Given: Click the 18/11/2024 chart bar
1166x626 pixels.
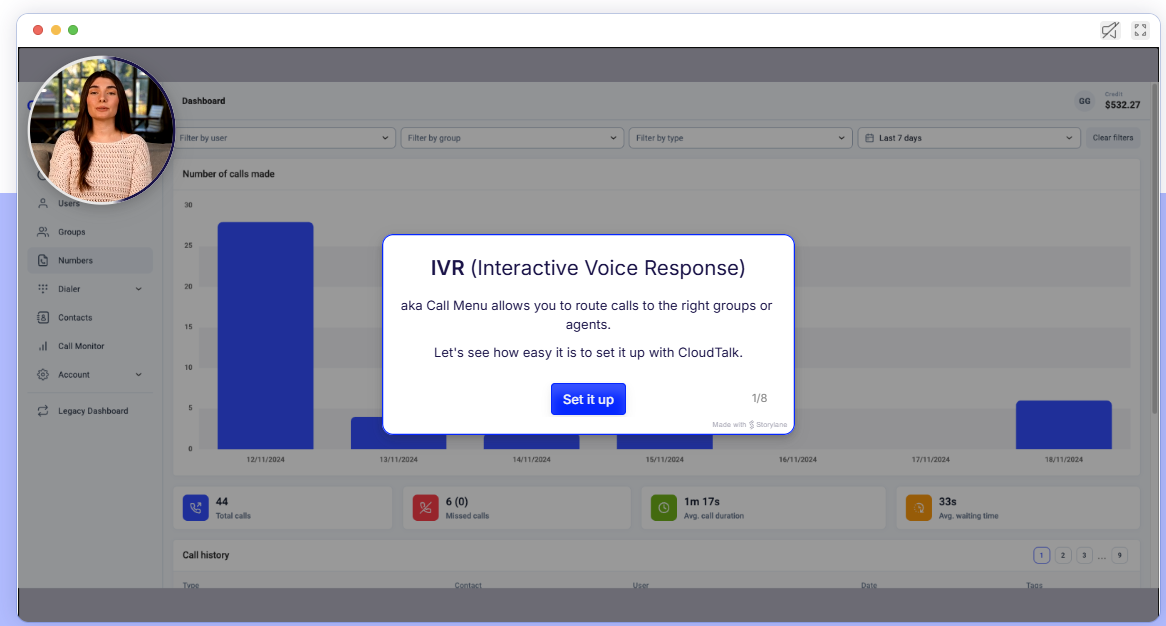Looking at the screenshot, I should click(1063, 425).
